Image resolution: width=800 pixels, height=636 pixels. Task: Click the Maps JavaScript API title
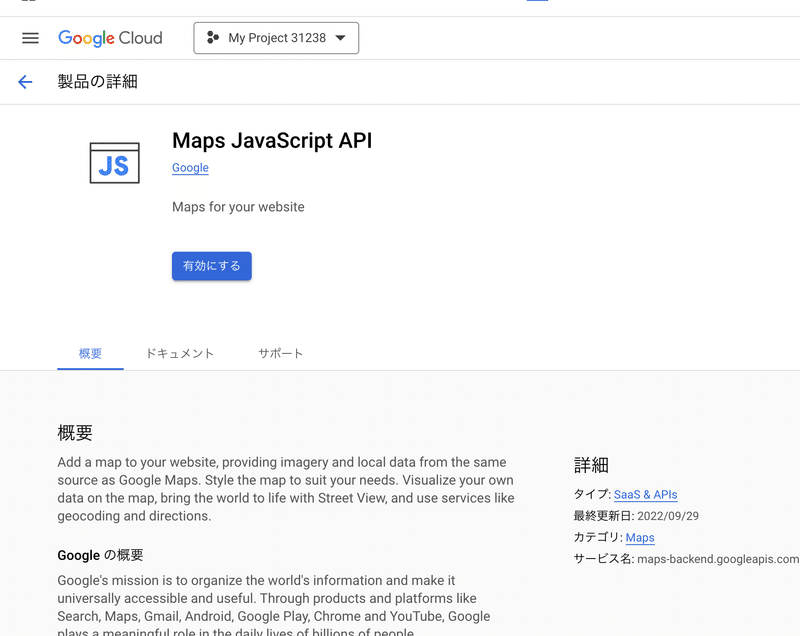[272, 141]
